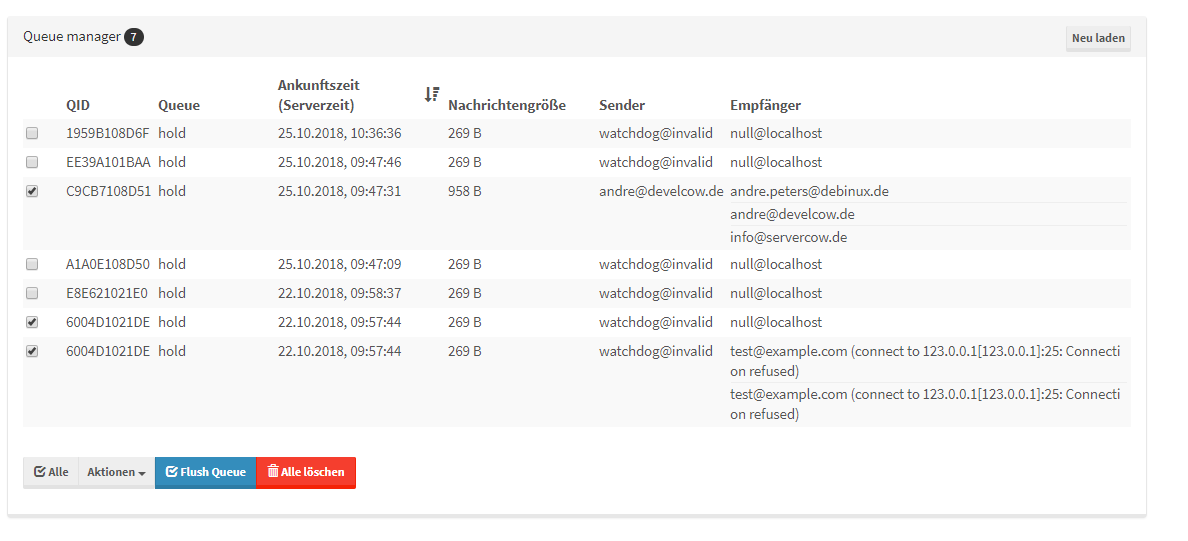This screenshot has height=541, width=1188.
Task: Sort by the Nachrichtengröße column header
Action: tap(507, 105)
